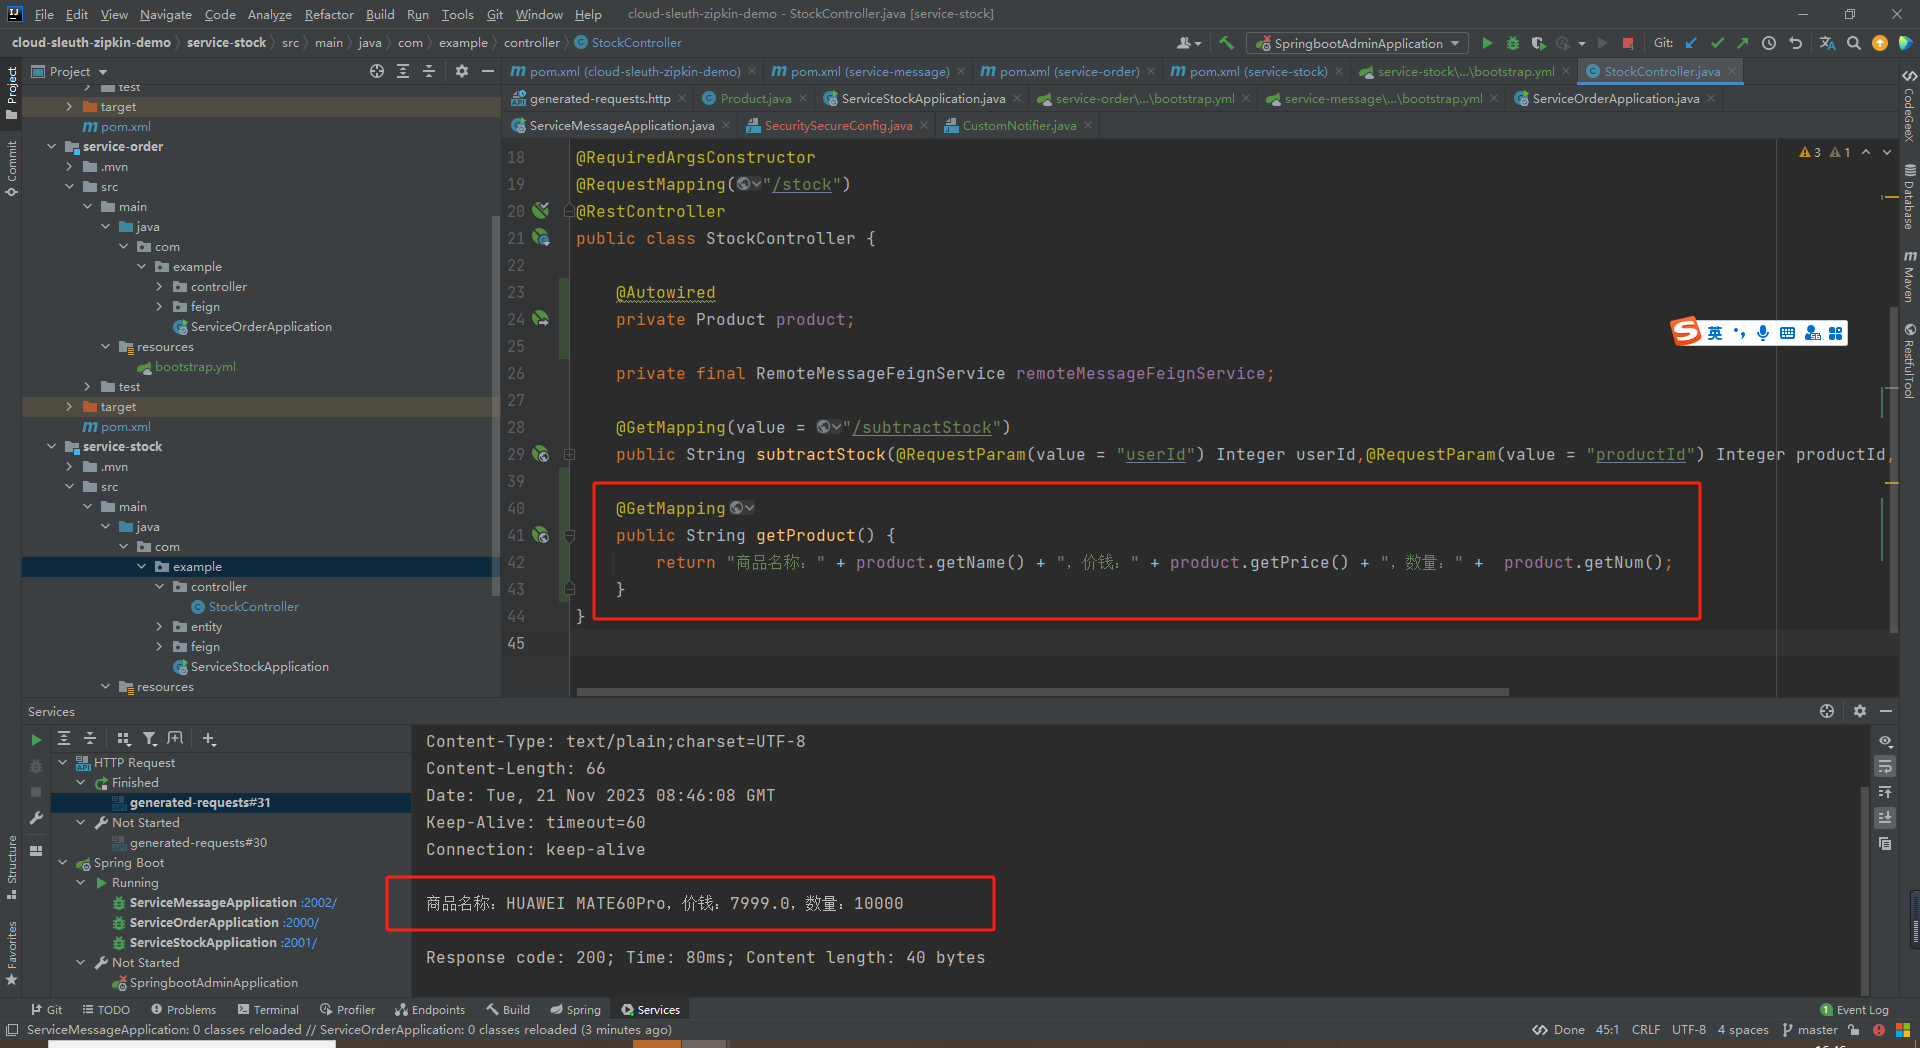Collapse the HTTP Request node in Services
The image size is (1920, 1048).
pyautogui.click(x=62, y=762)
